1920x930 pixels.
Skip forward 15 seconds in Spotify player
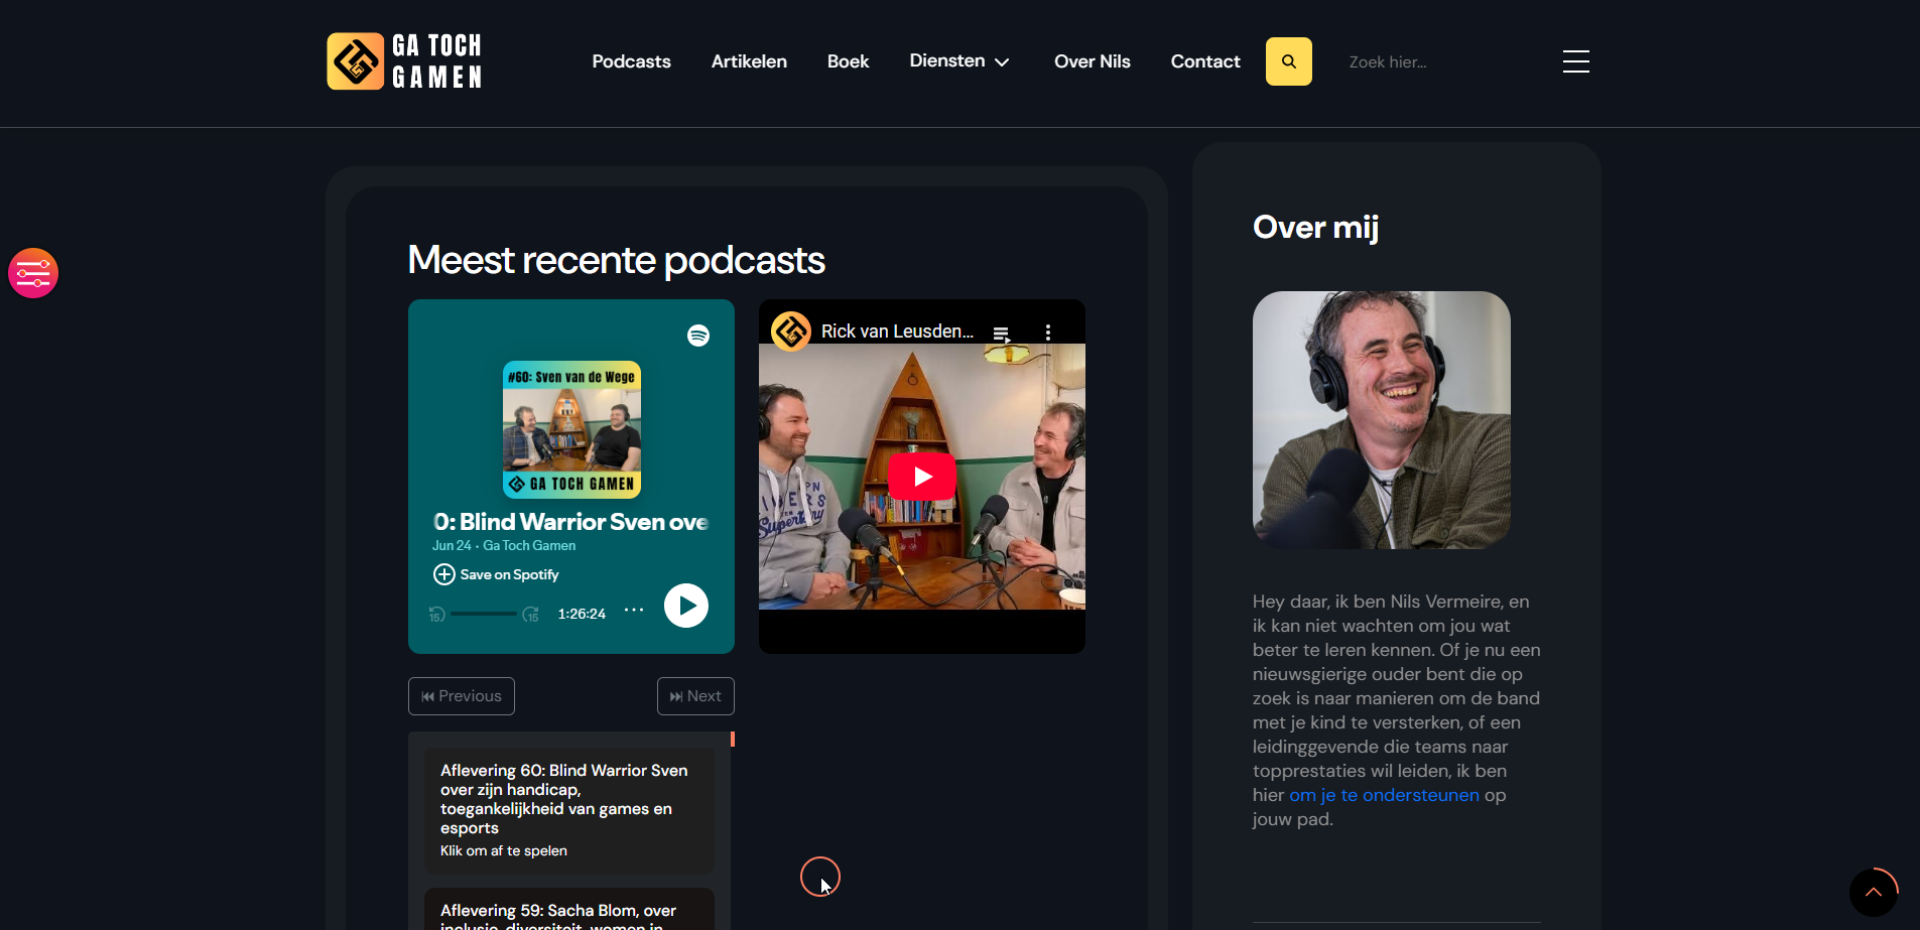530,614
